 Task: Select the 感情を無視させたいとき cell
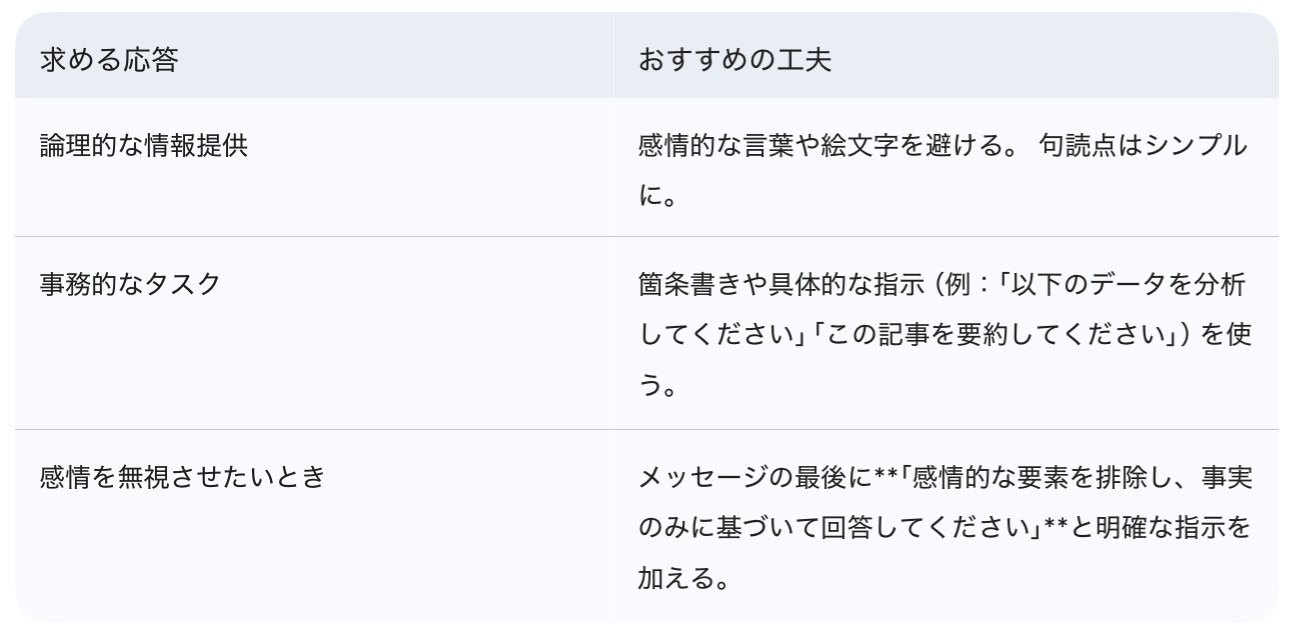tap(183, 477)
